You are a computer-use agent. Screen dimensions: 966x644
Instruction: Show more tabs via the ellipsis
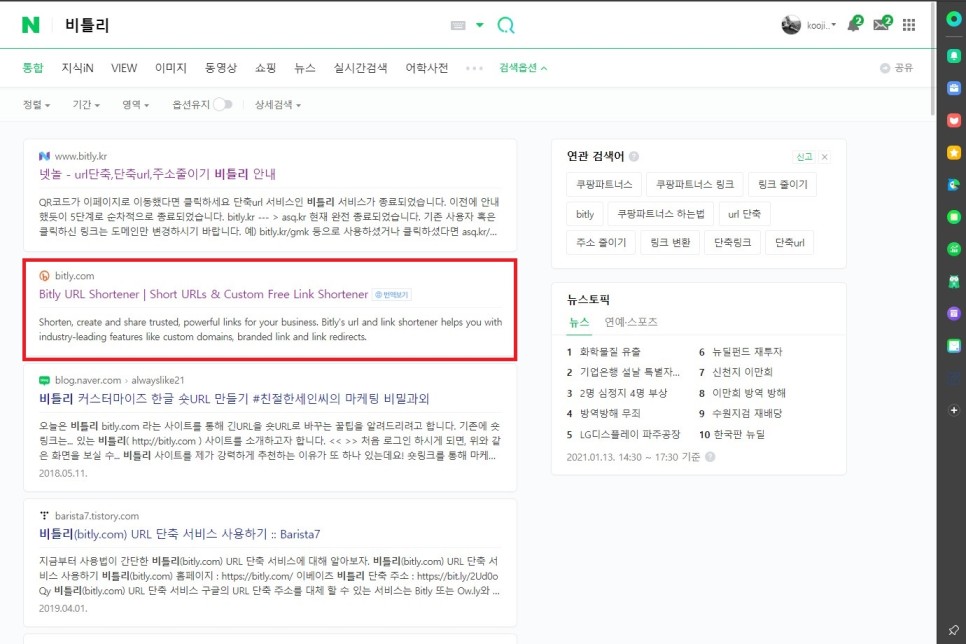click(x=474, y=68)
